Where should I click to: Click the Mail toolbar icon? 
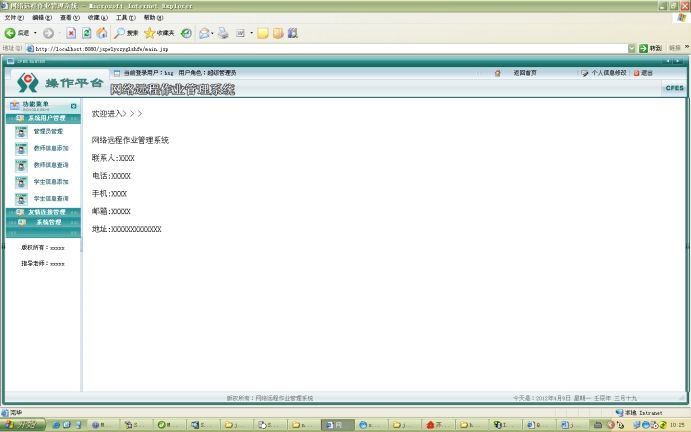point(204,33)
